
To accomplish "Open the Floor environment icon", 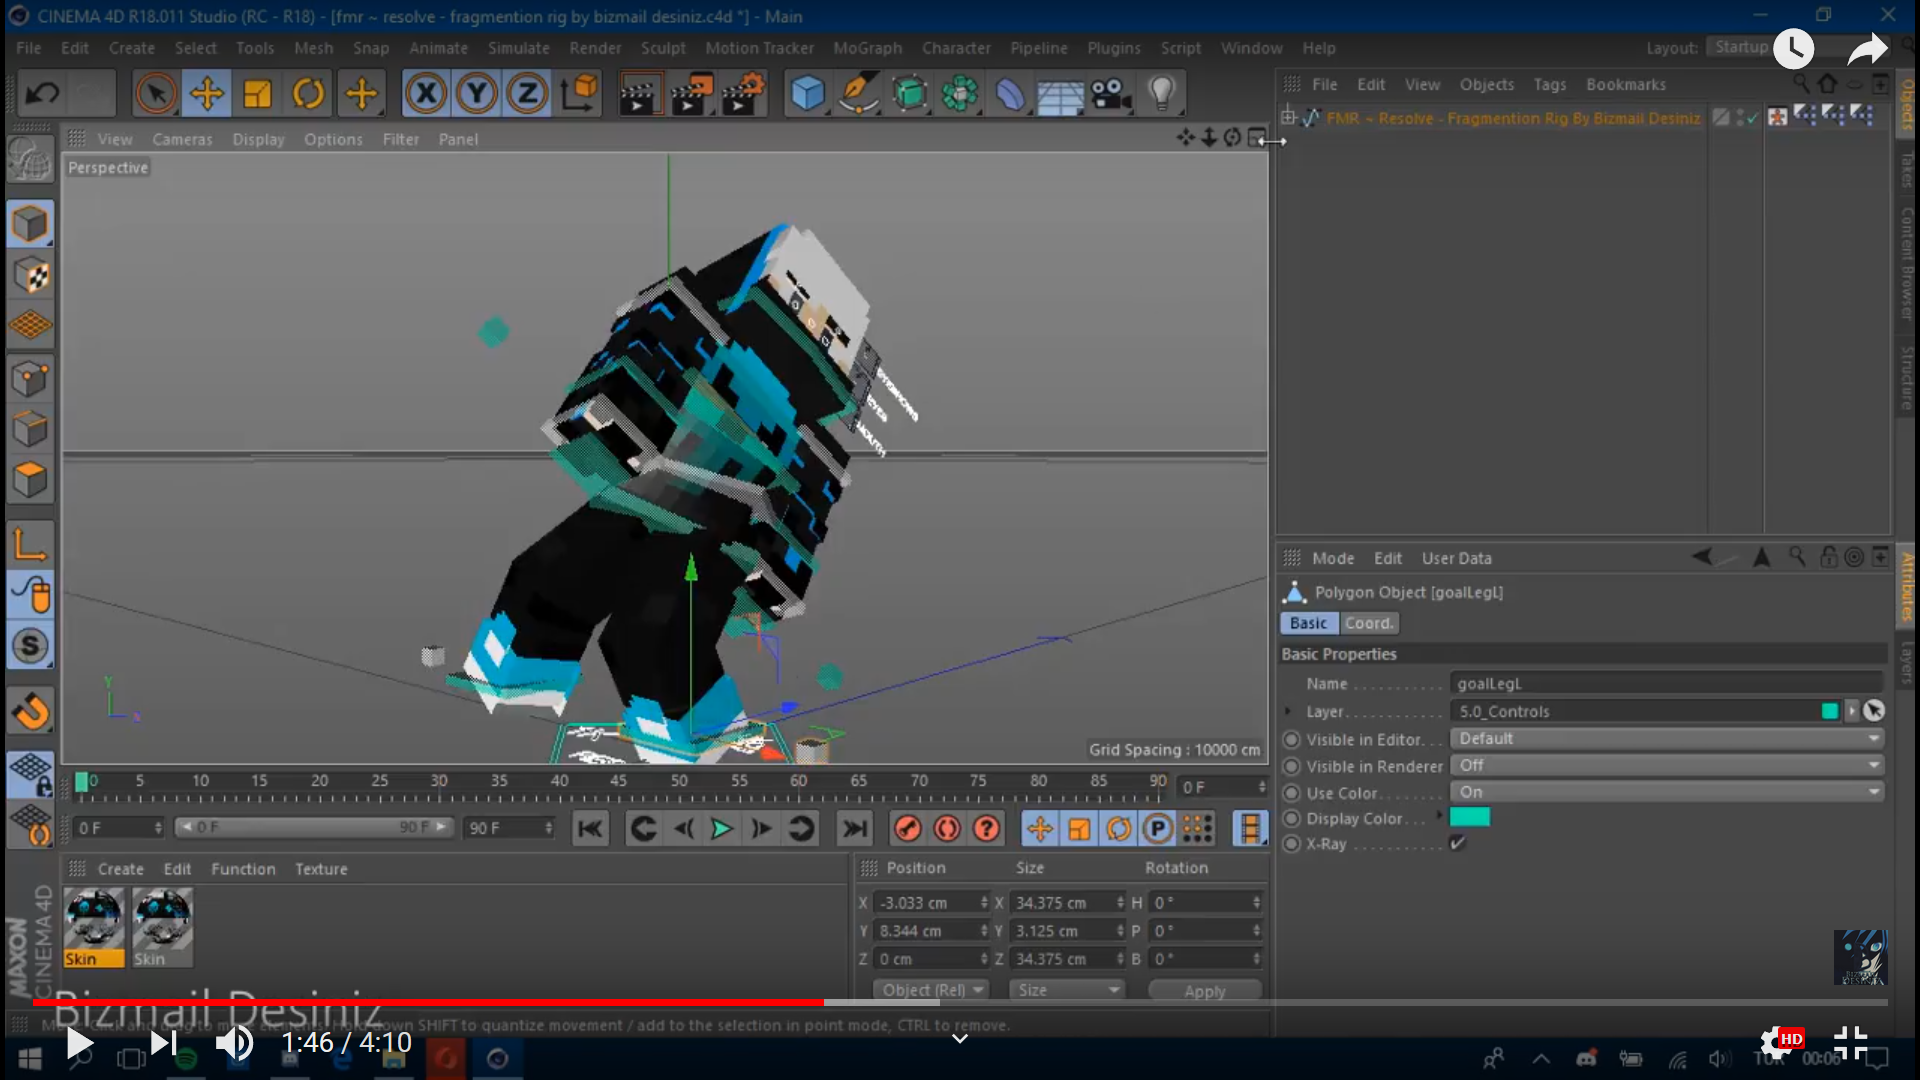I will pyautogui.click(x=1060, y=94).
